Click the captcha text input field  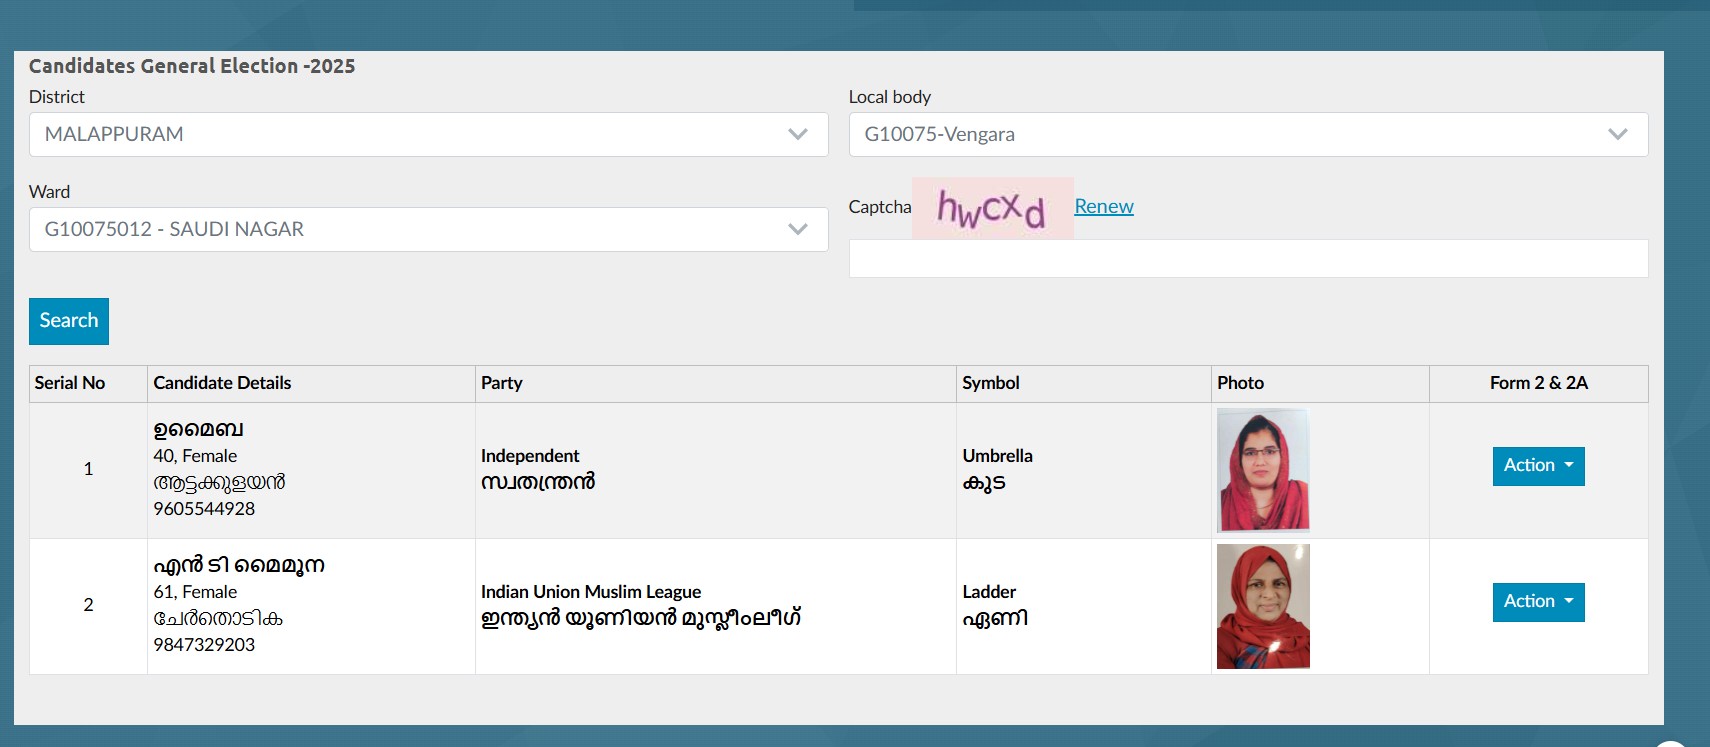(x=1247, y=259)
